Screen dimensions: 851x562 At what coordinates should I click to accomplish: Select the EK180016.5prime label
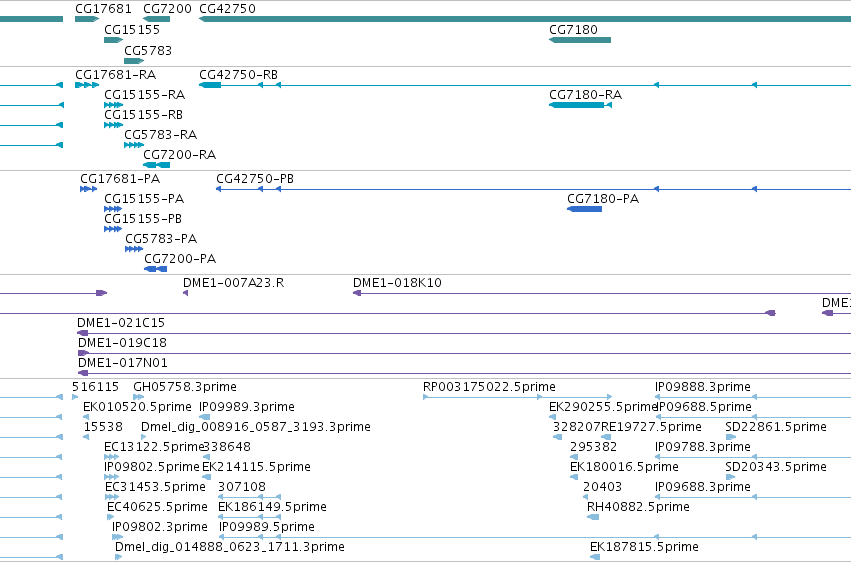[625, 467]
